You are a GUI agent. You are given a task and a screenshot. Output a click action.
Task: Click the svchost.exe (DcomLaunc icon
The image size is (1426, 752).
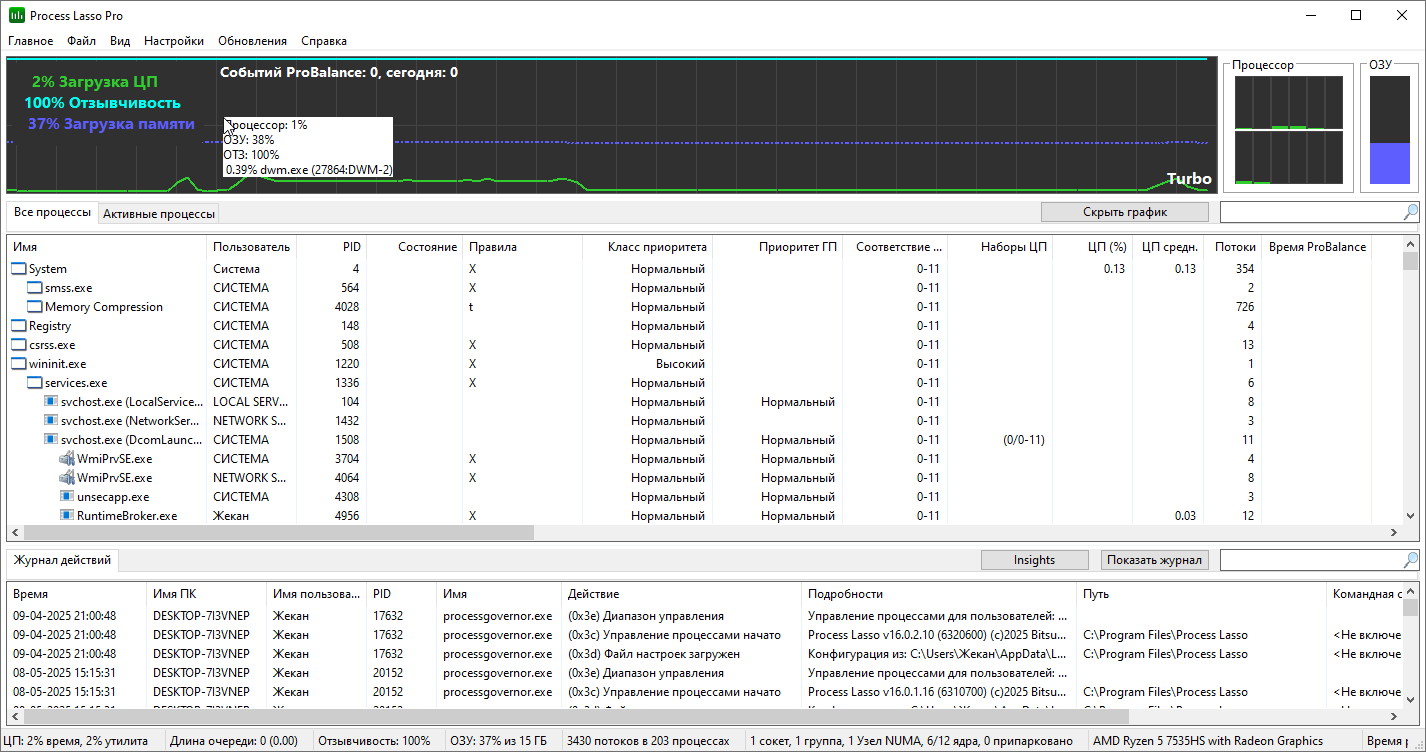[51, 440]
